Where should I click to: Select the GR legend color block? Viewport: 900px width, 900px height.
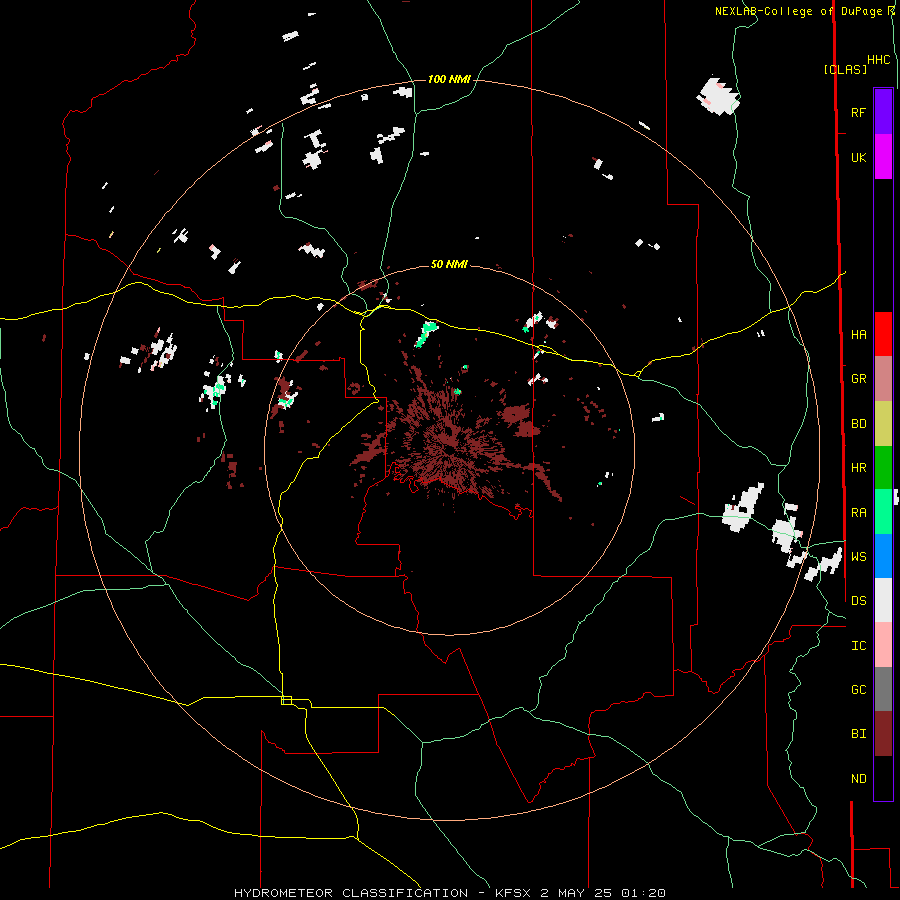point(883,379)
